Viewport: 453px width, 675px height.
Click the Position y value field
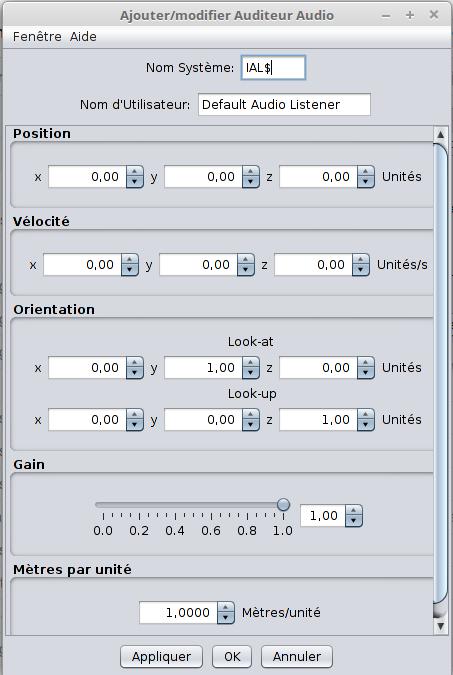click(x=203, y=176)
